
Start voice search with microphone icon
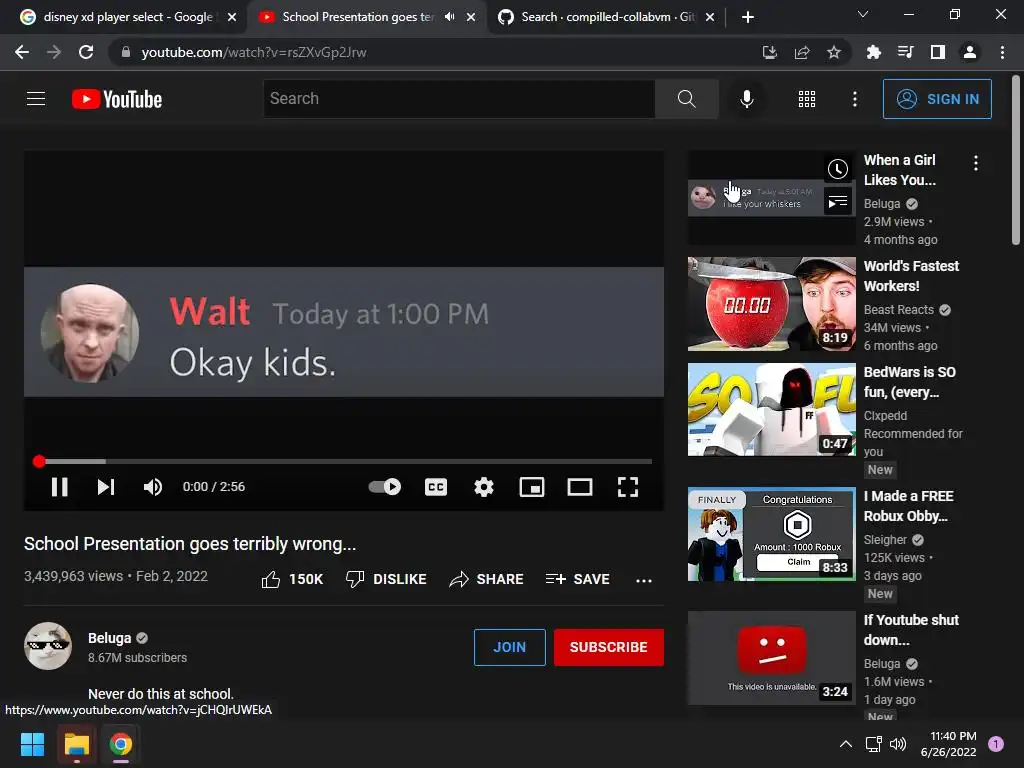[746, 99]
